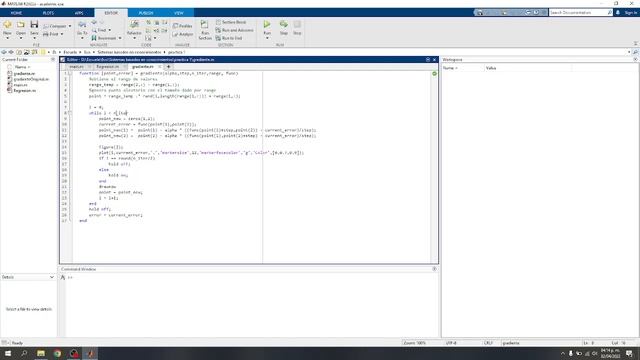640x360 pixels.
Task: Close the gradiente.m editor tab
Action: pos(160,67)
